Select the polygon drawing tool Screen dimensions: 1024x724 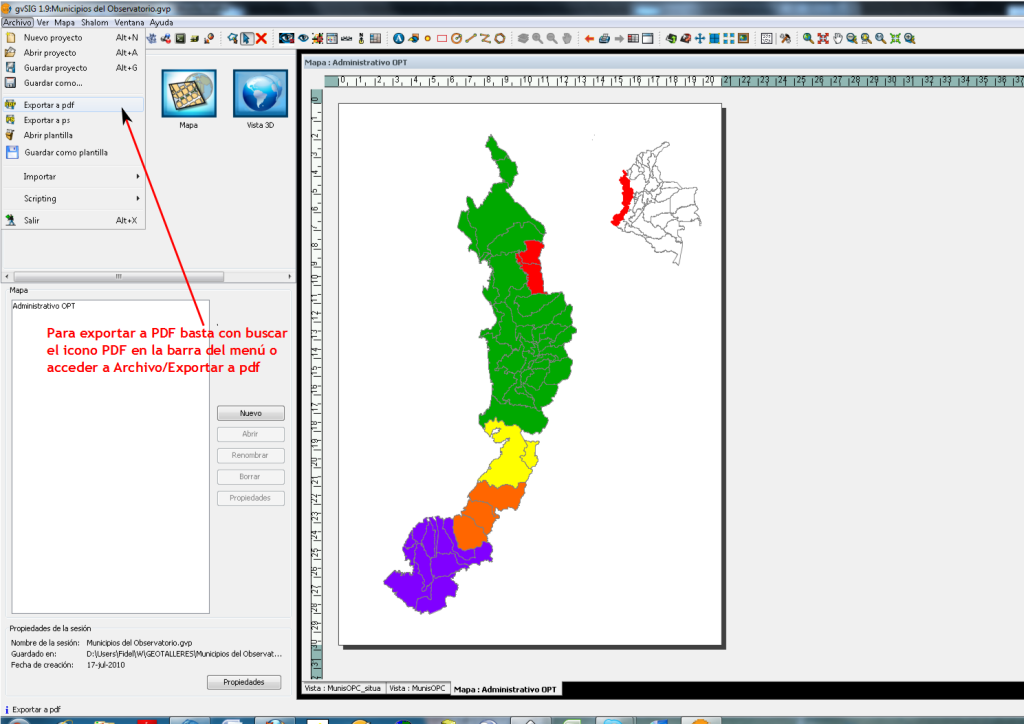[499, 37]
